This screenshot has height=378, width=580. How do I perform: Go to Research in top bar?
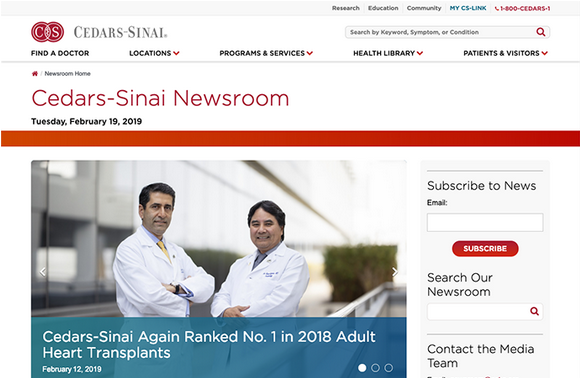point(345,8)
